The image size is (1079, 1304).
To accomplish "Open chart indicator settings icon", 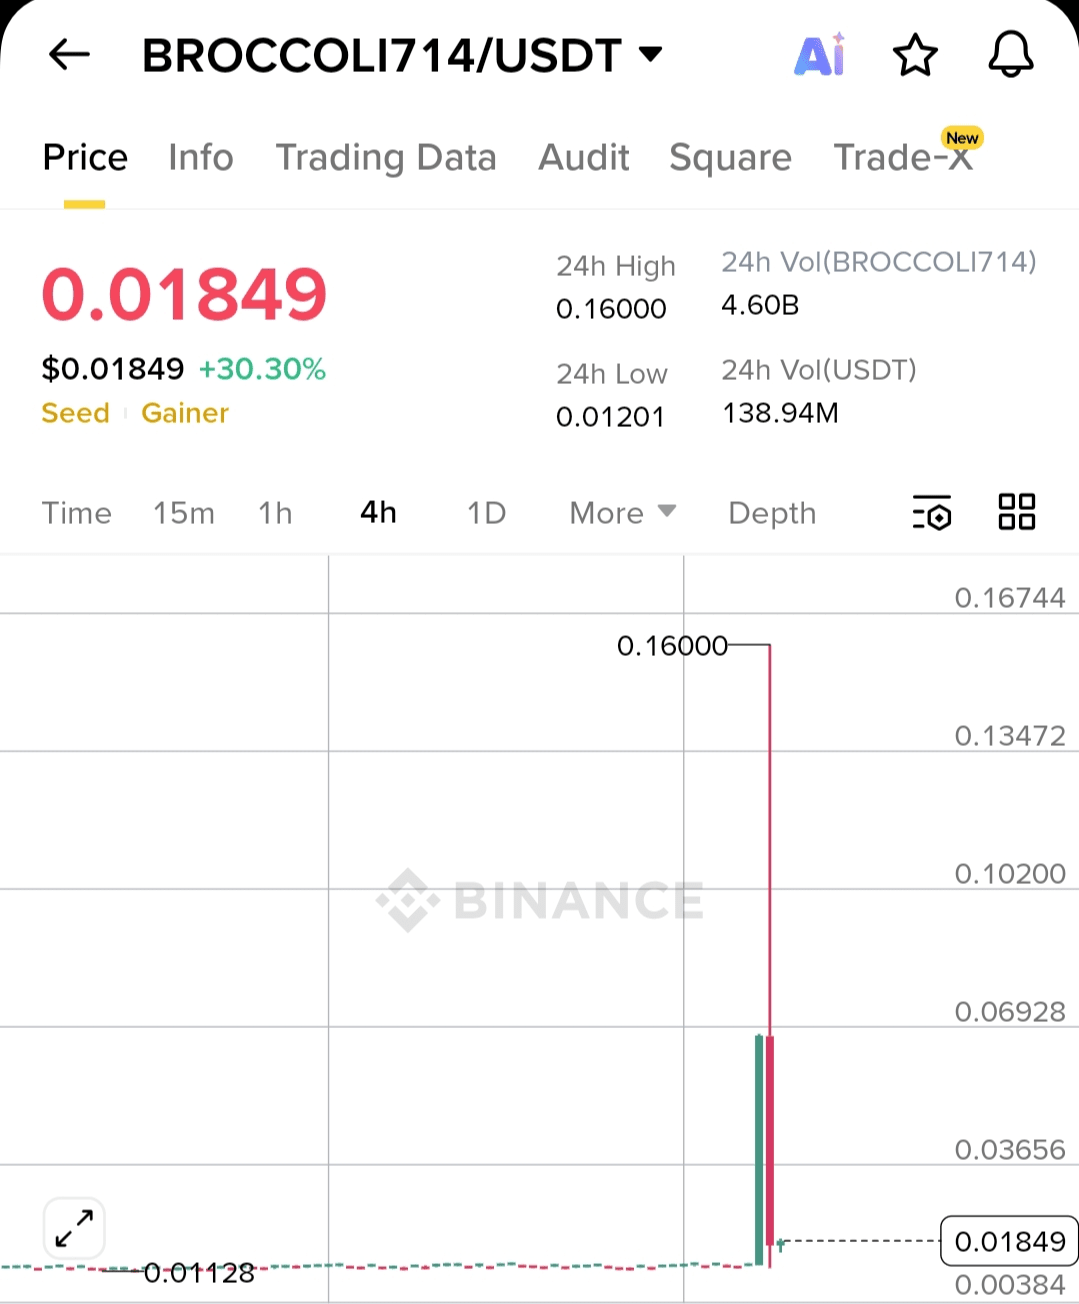I will [x=932, y=513].
